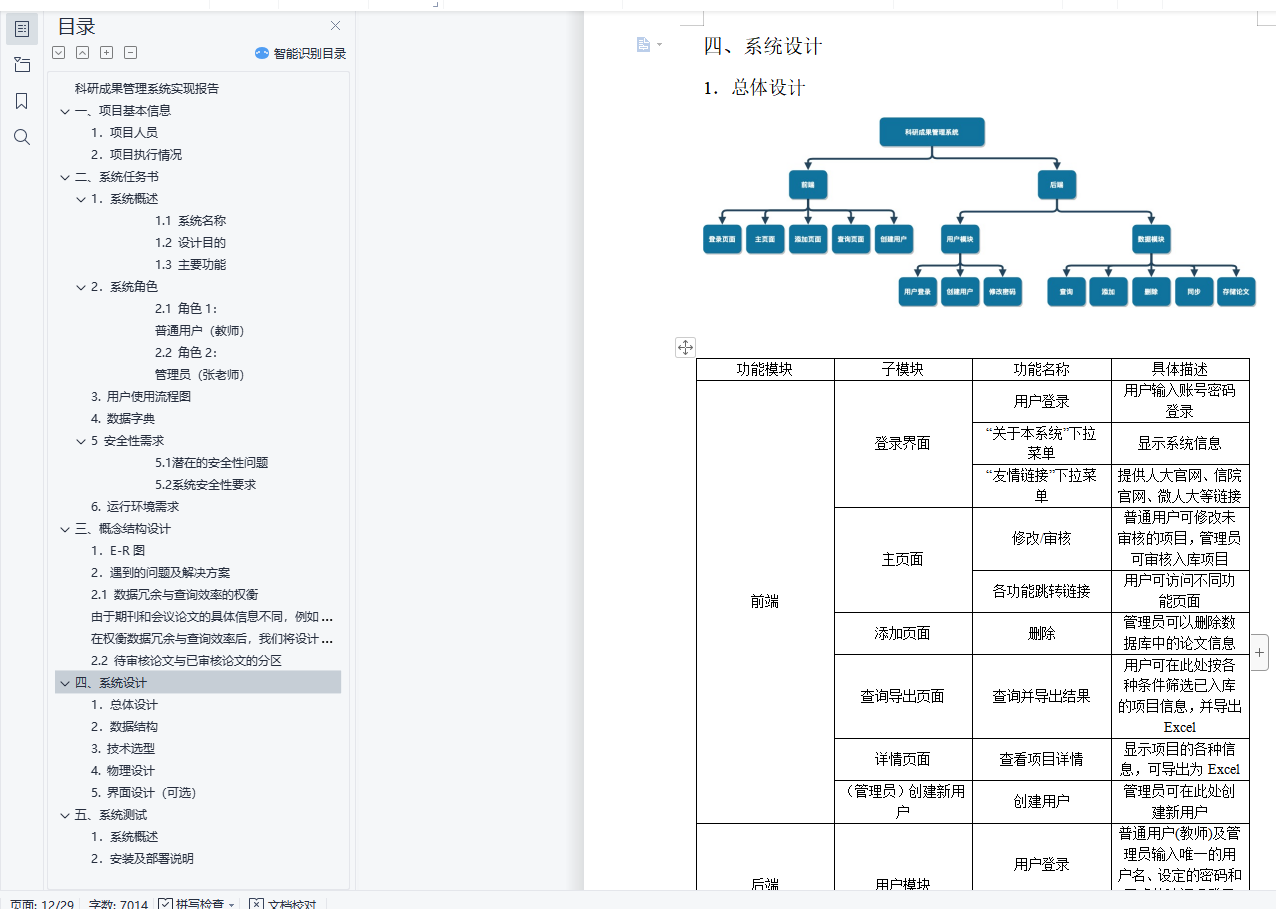The image size is (1276, 909).
Task: Select 2.2 待审核论文与已审核论文的分区 entry
Action: coord(187,660)
